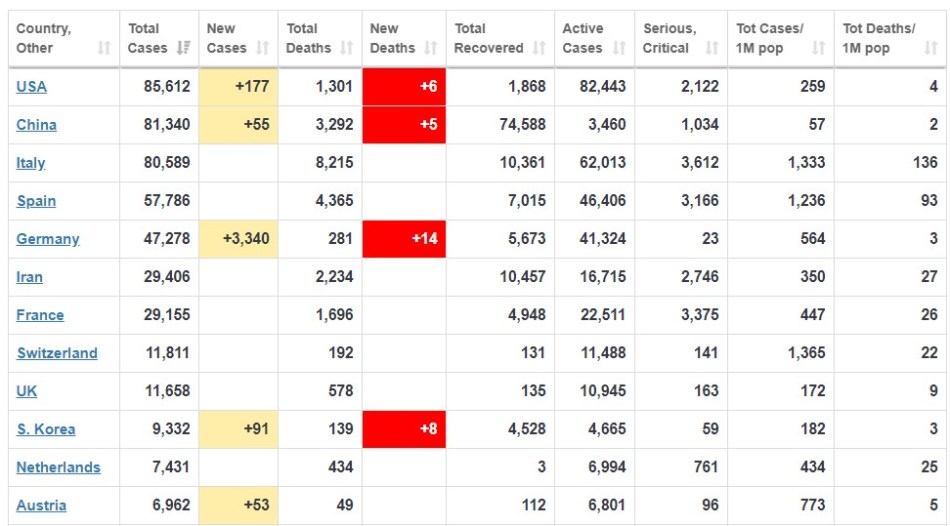The image size is (950, 526).
Task: Select Italy's total deaths value 8,215
Action: click(334, 163)
